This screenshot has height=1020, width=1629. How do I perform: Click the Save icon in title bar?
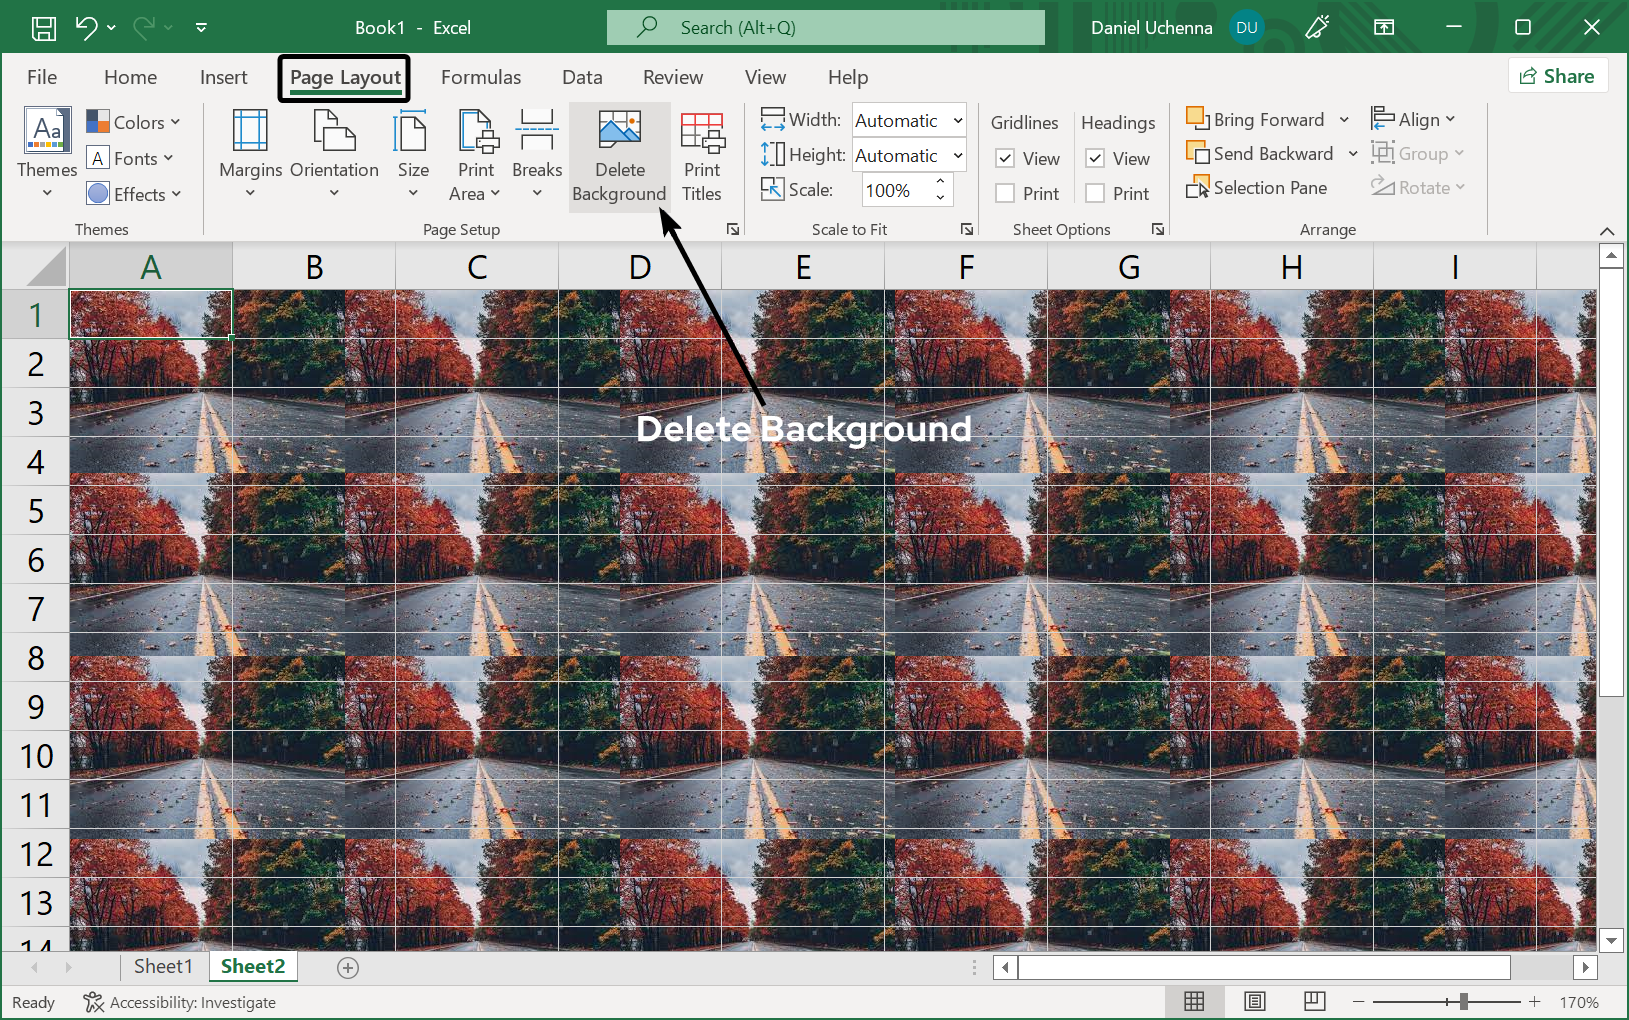click(x=44, y=28)
